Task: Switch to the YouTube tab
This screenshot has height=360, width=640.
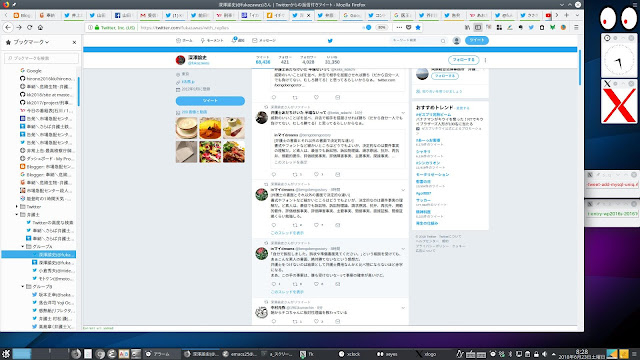Action: click(548, 15)
